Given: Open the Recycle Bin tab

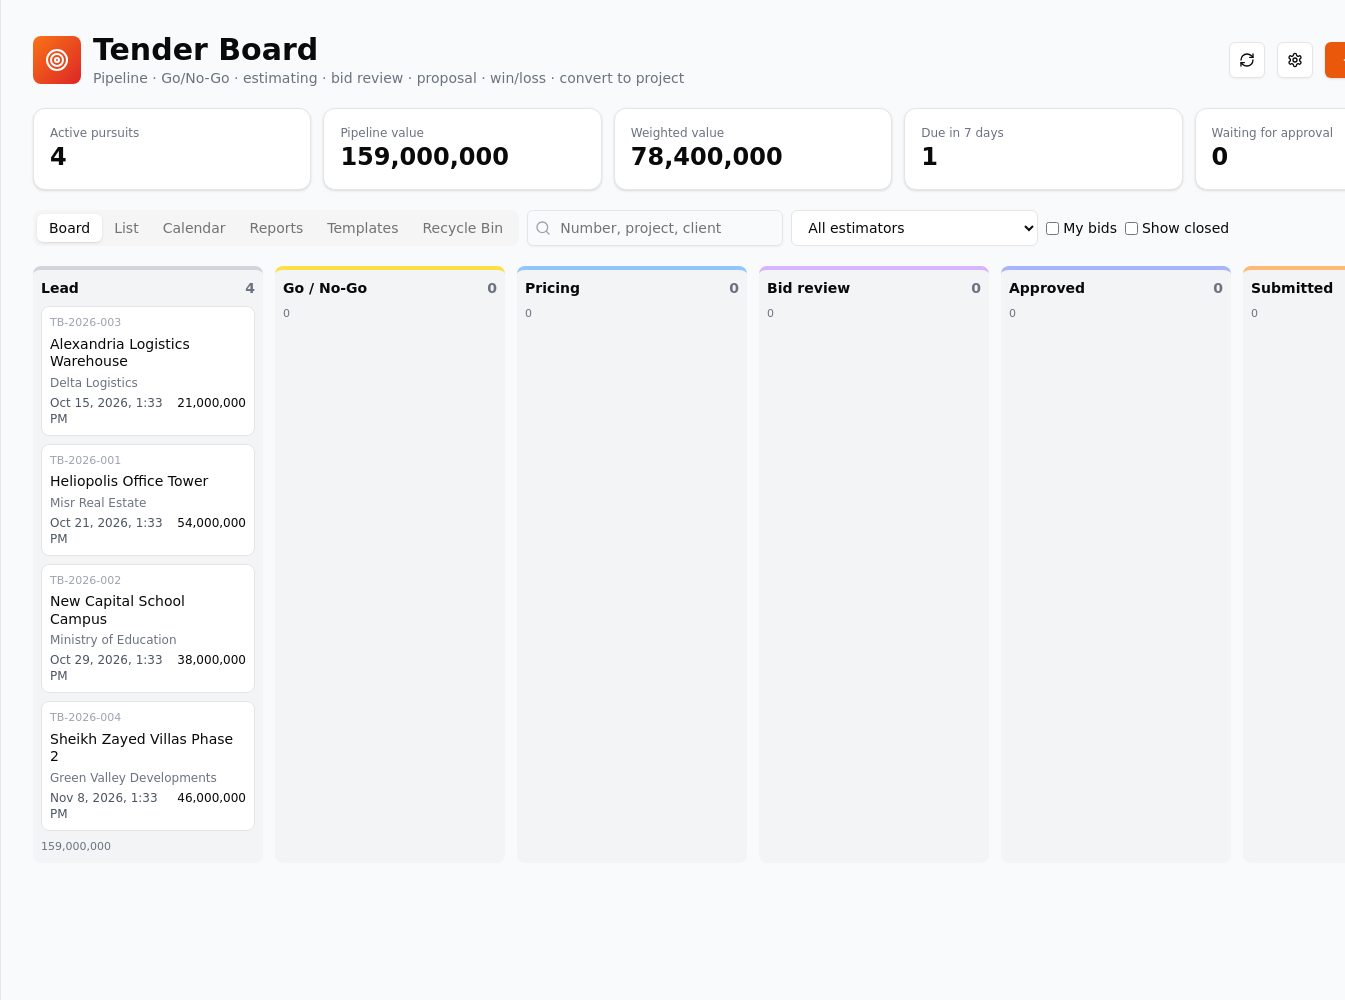Looking at the screenshot, I should 462,228.
